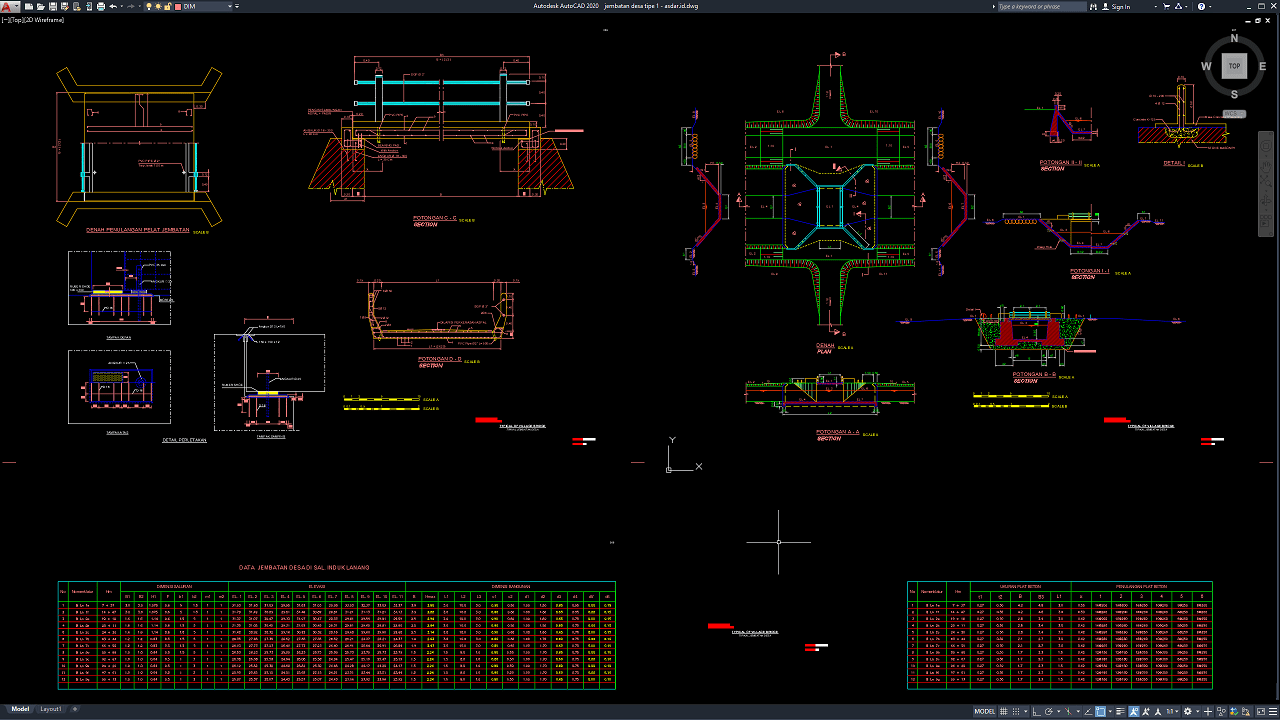Open the AutoCAD application menu button
Viewport: 1280px width, 720px height.
tap(9, 6)
